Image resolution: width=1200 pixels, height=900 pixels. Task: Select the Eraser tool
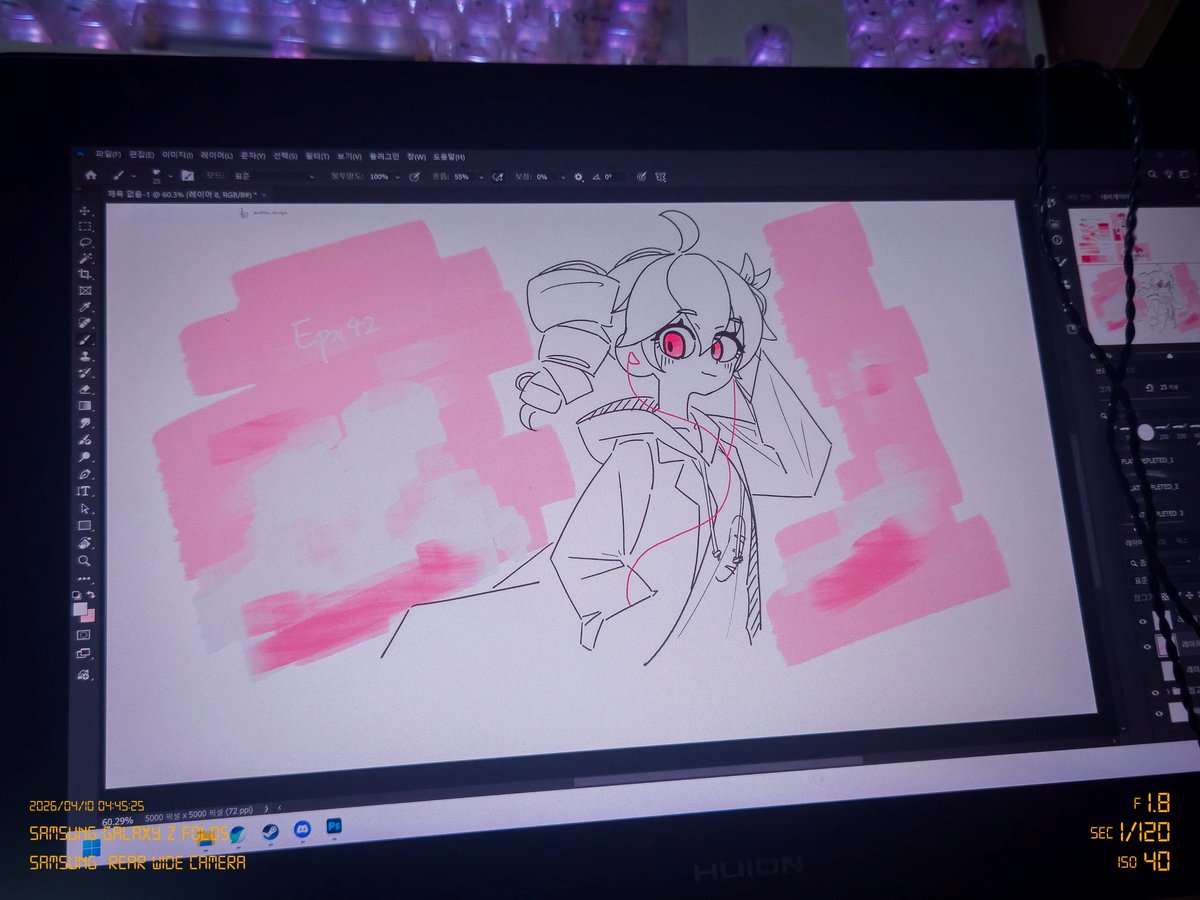coord(85,389)
